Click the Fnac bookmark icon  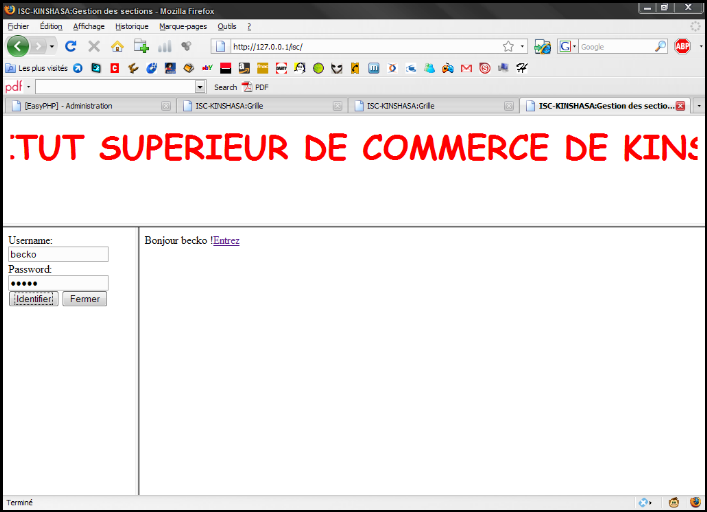[262, 68]
